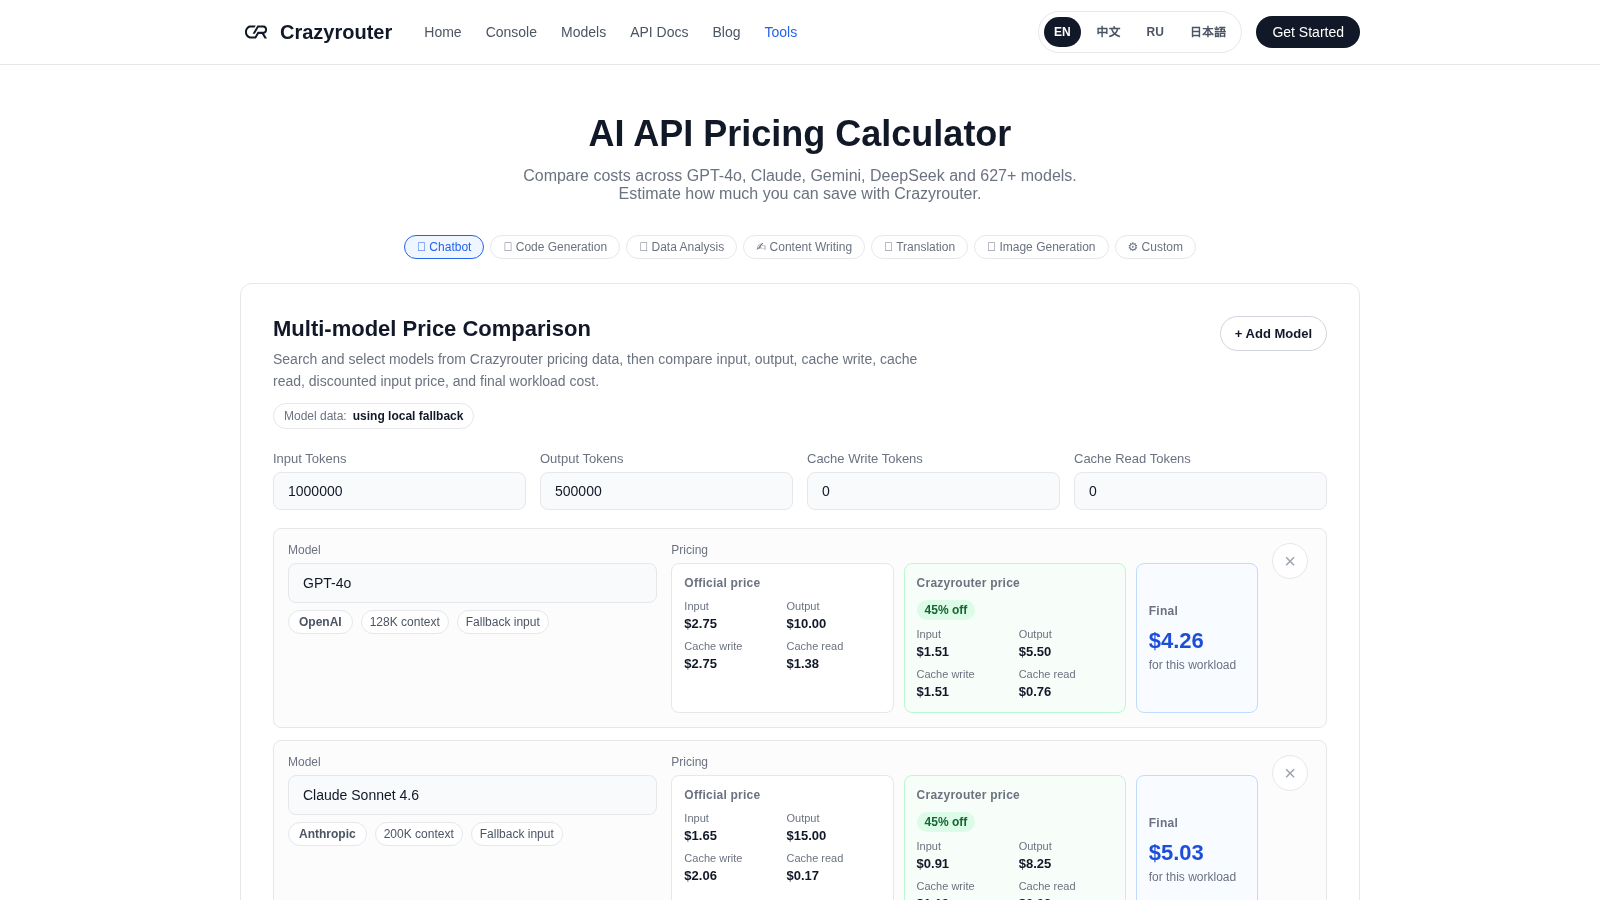This screenshot has height=900, width=1600.
Task: Remove the GPT-4o model row
Action: [x=1290, y=561]
